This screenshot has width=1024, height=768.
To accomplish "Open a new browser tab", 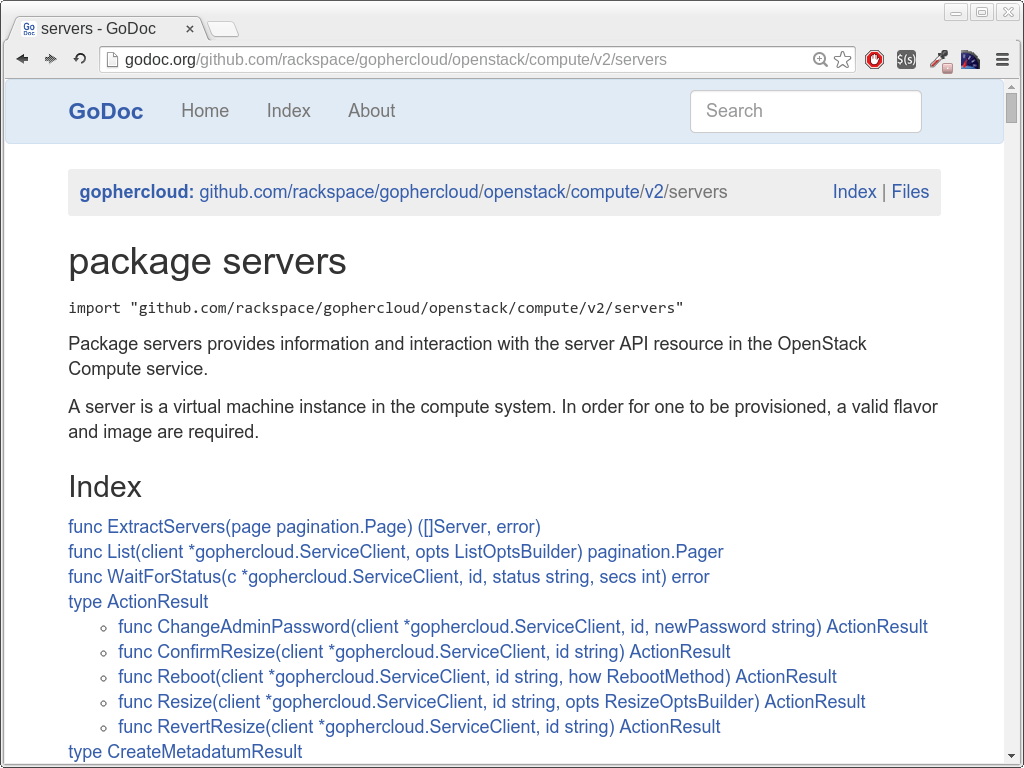I will pos(223,29).
